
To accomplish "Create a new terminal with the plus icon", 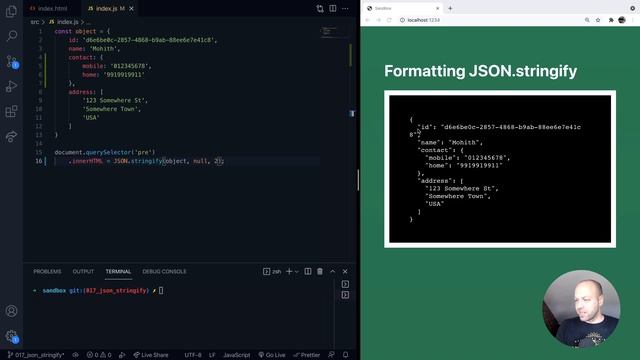I will (289, 271).
